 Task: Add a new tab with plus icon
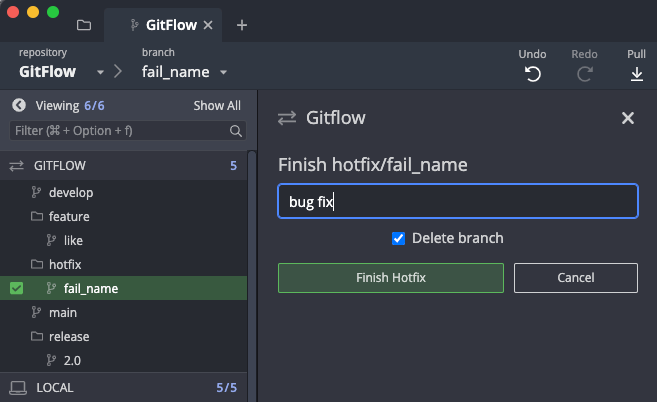click(241, 25)
